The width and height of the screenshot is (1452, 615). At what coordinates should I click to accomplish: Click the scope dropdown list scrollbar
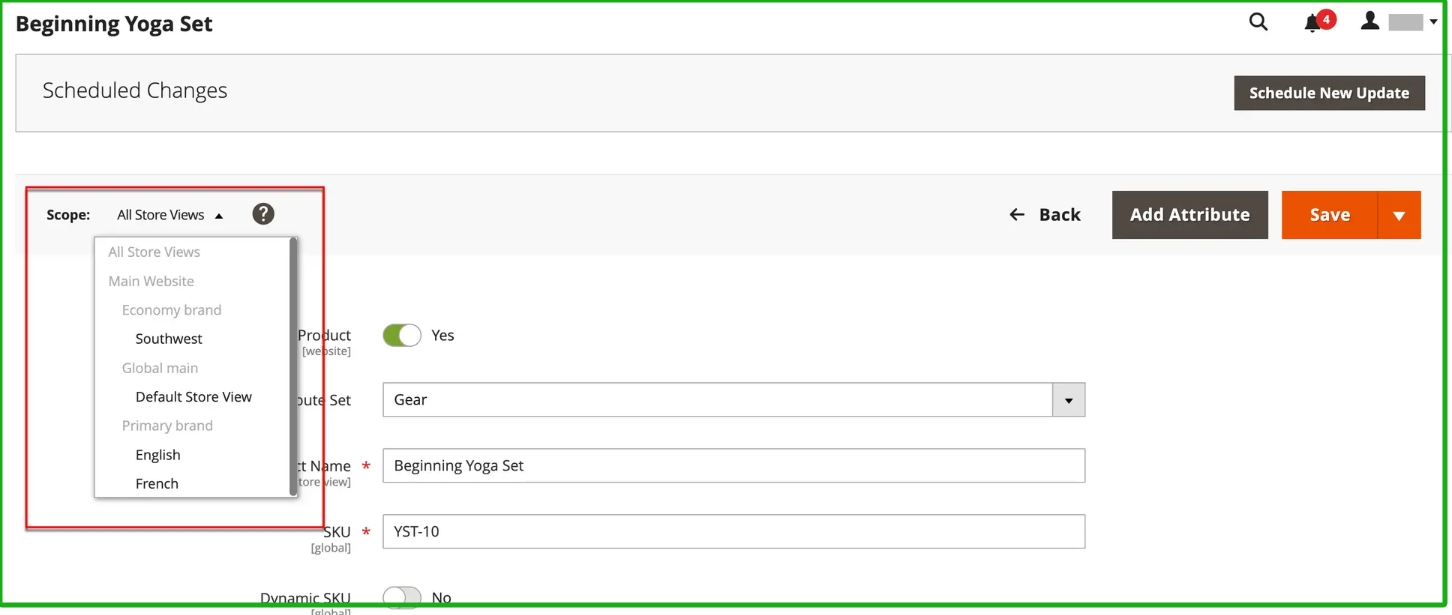293,366
